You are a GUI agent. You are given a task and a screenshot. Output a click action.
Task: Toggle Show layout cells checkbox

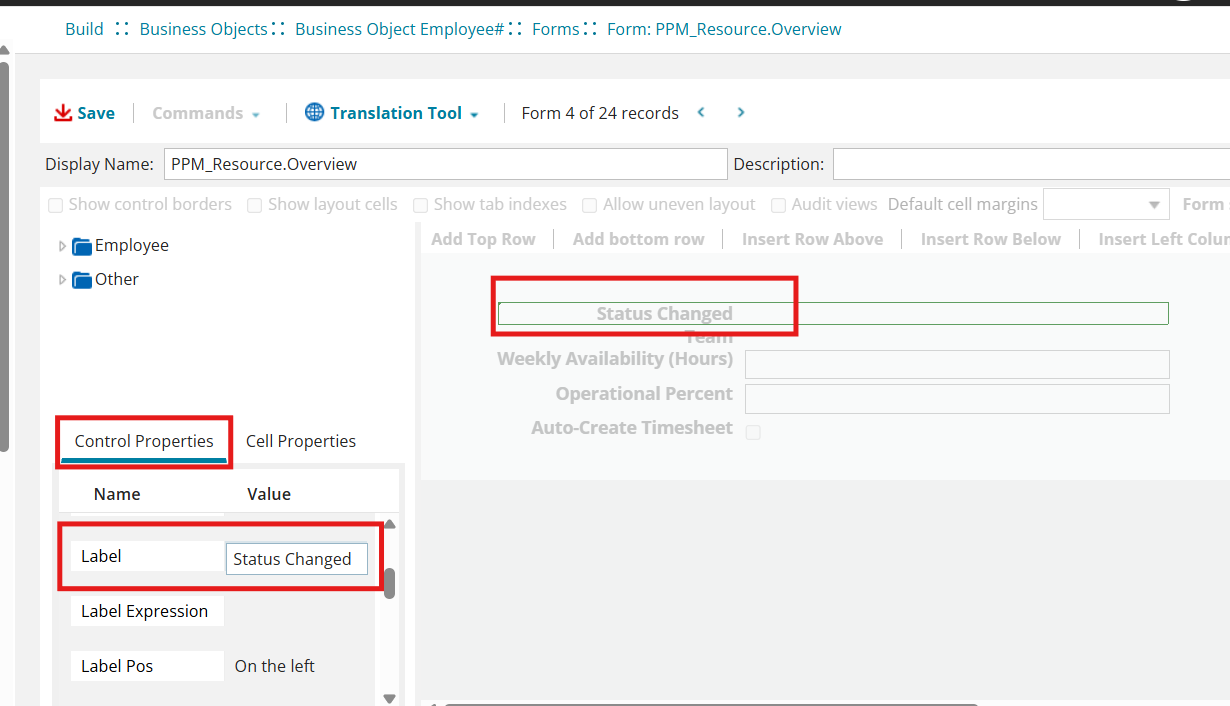coord(255,205)
